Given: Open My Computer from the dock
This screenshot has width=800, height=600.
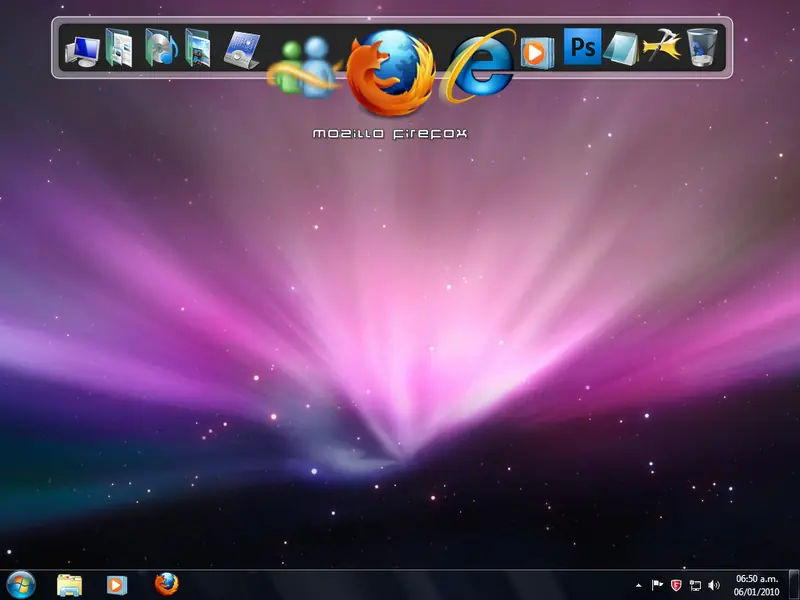Looking at the screenshot, I should click(83, 51).
